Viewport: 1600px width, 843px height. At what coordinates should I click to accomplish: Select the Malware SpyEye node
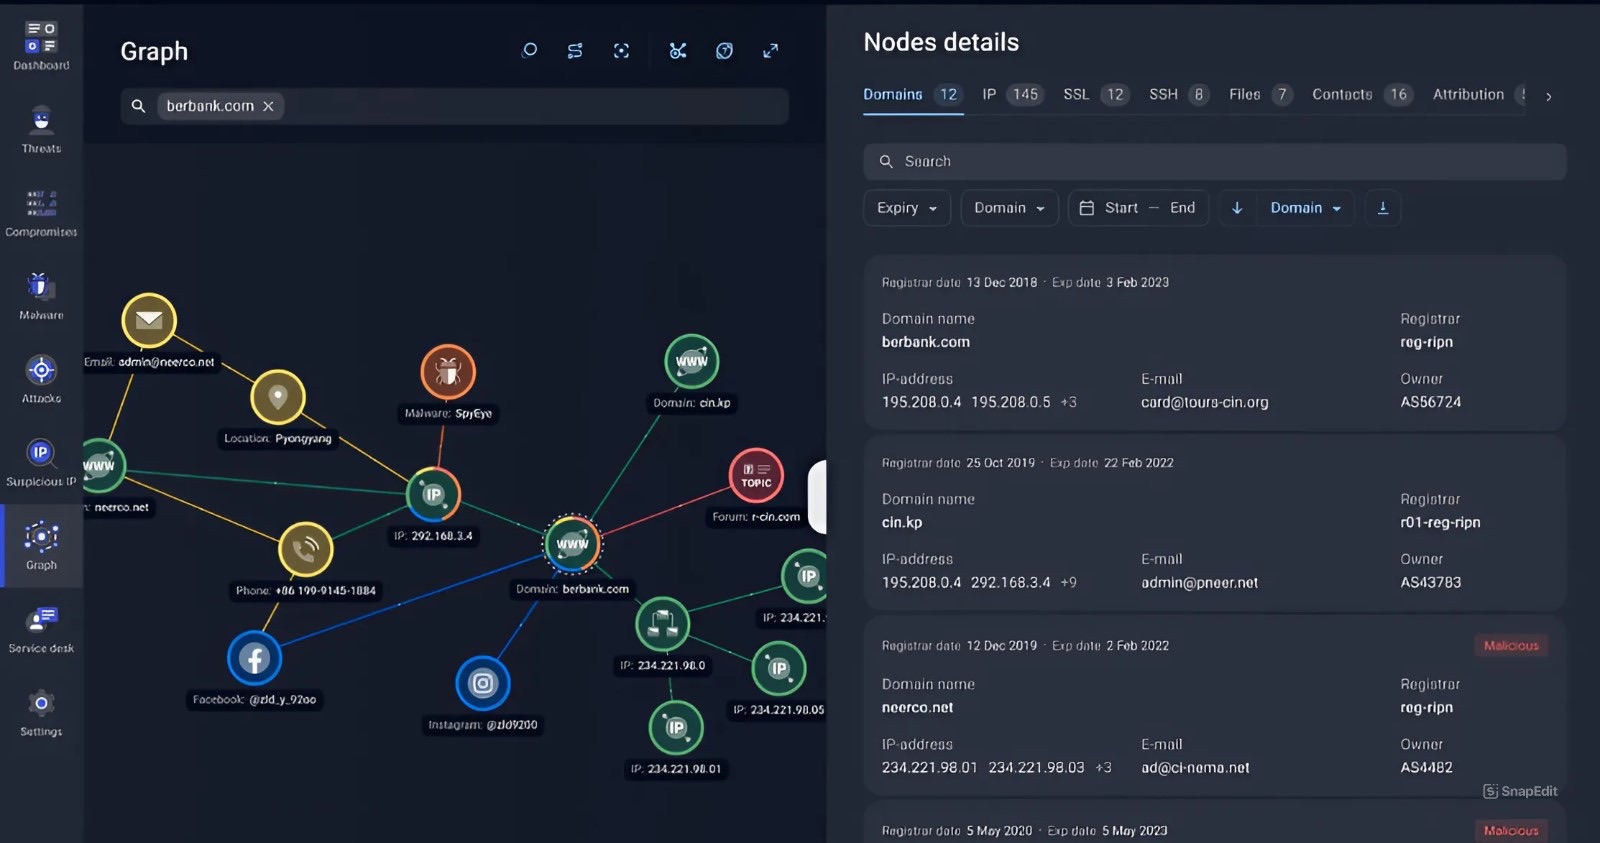pos(448,372)
